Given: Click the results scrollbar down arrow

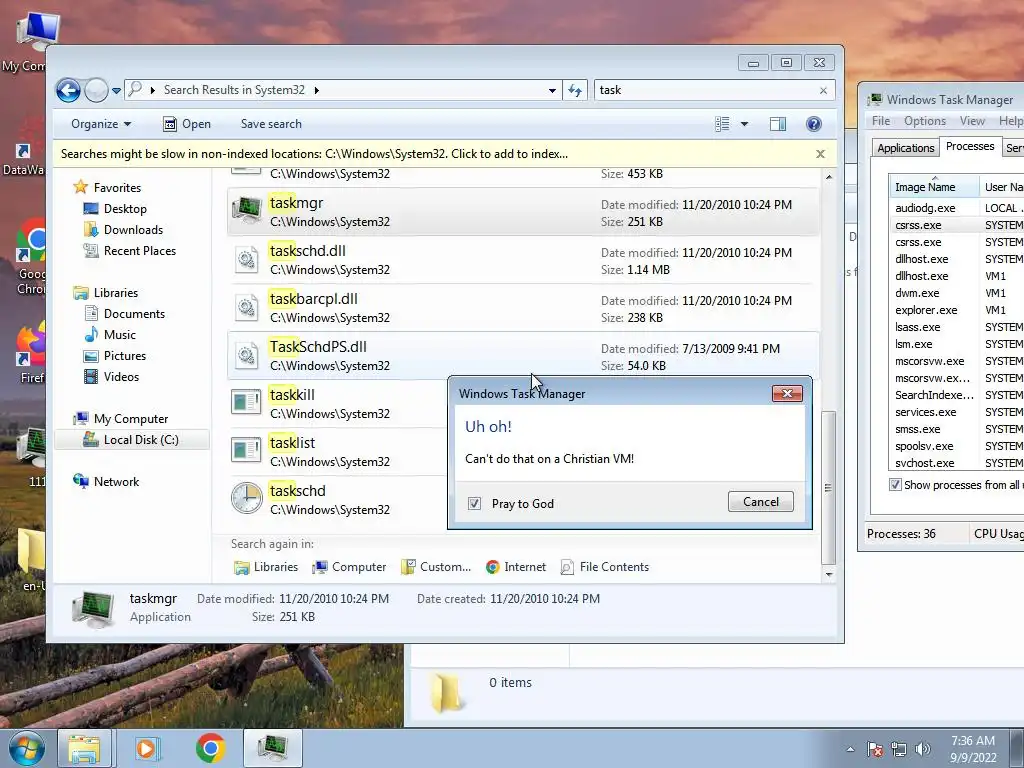Looking at the screenshot, I should (x=829, y=575).
